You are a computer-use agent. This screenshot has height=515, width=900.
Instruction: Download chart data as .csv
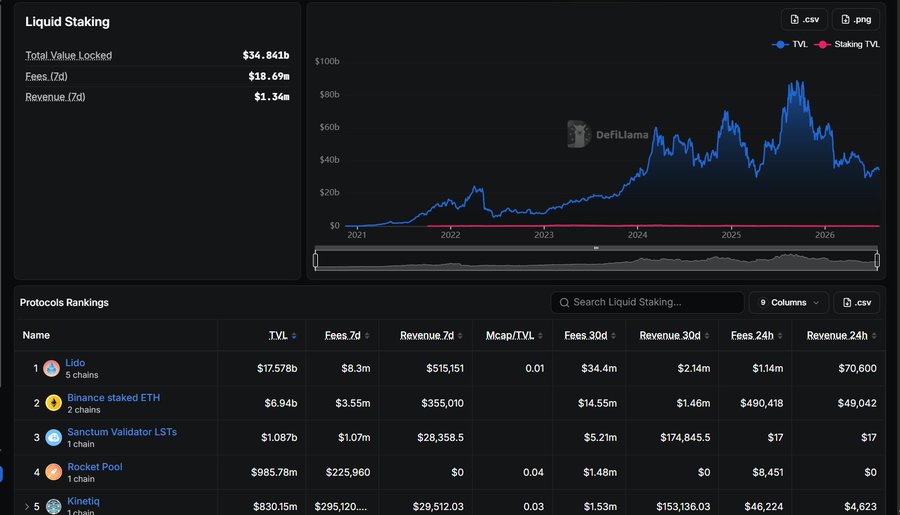point(804,20)
